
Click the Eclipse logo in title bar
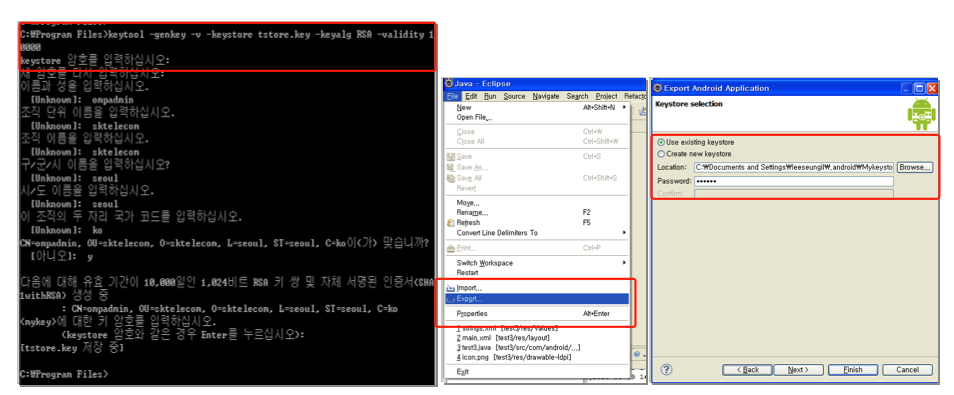click(449, 83)
